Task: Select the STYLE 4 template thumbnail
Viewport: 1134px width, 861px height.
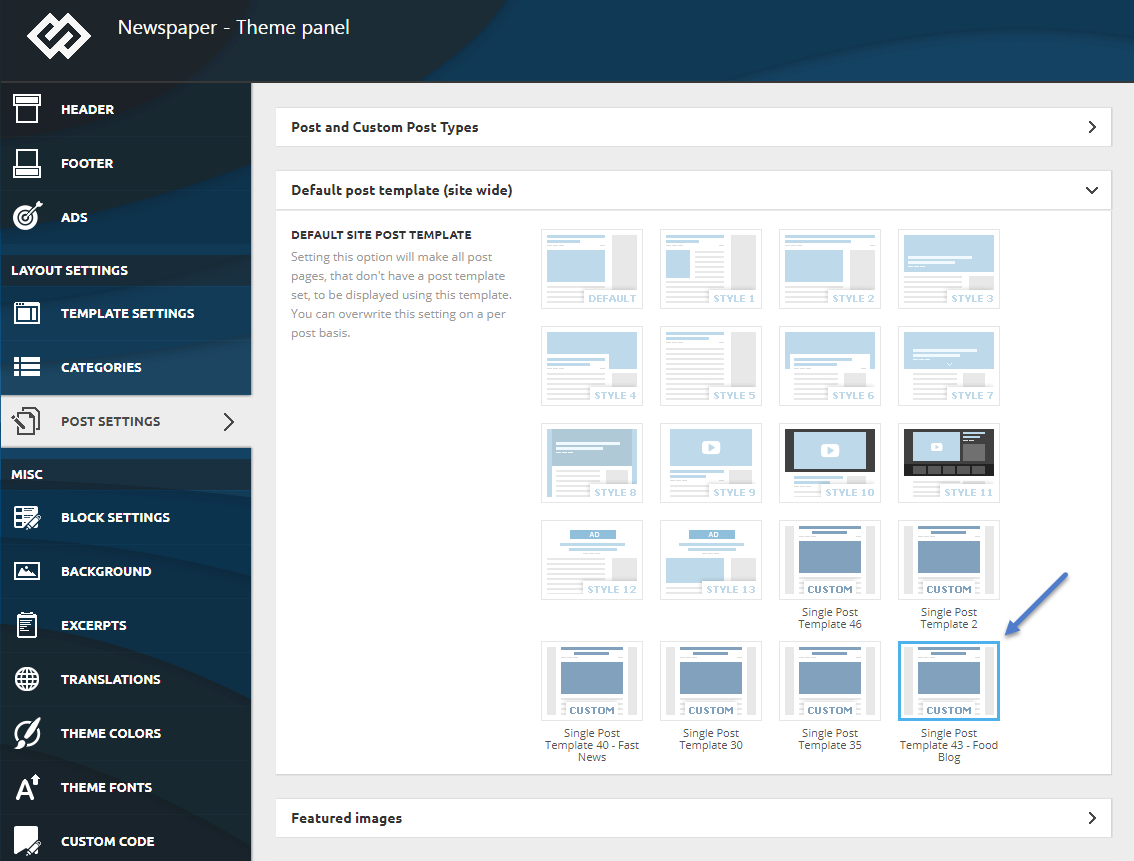Action: tap(592, 366)
